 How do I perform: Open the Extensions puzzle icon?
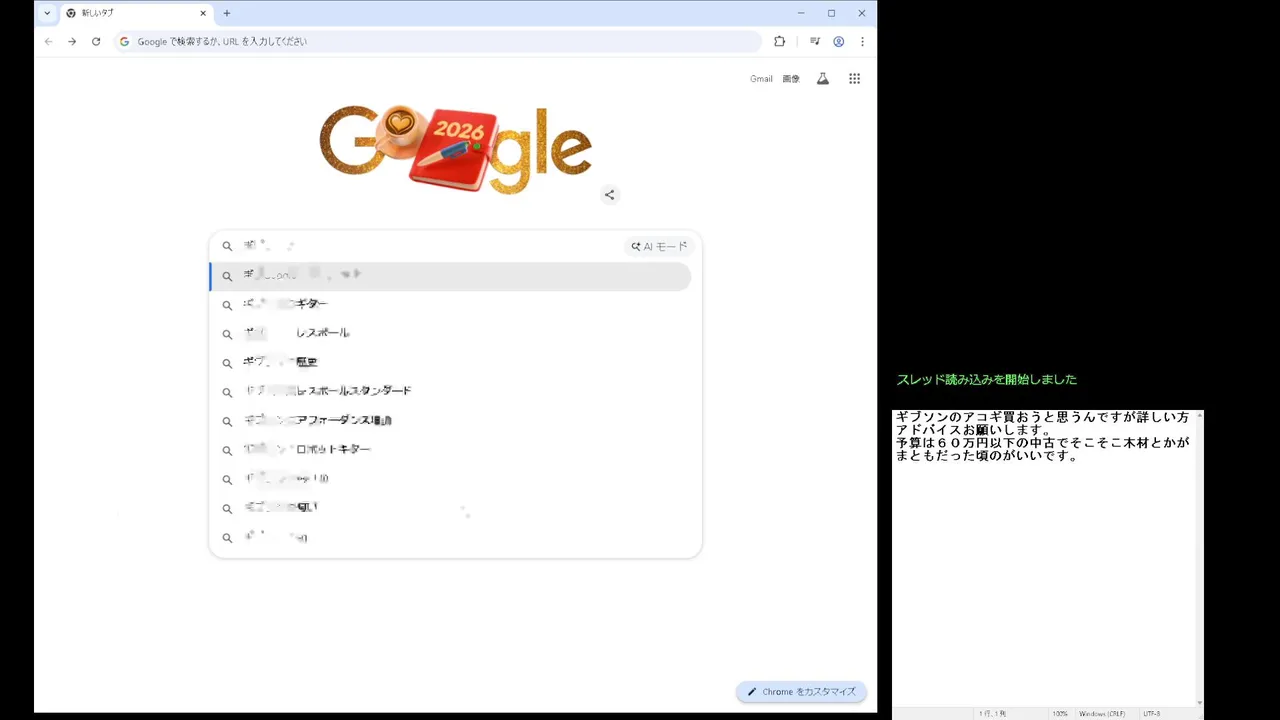click(x=780, y=41)
